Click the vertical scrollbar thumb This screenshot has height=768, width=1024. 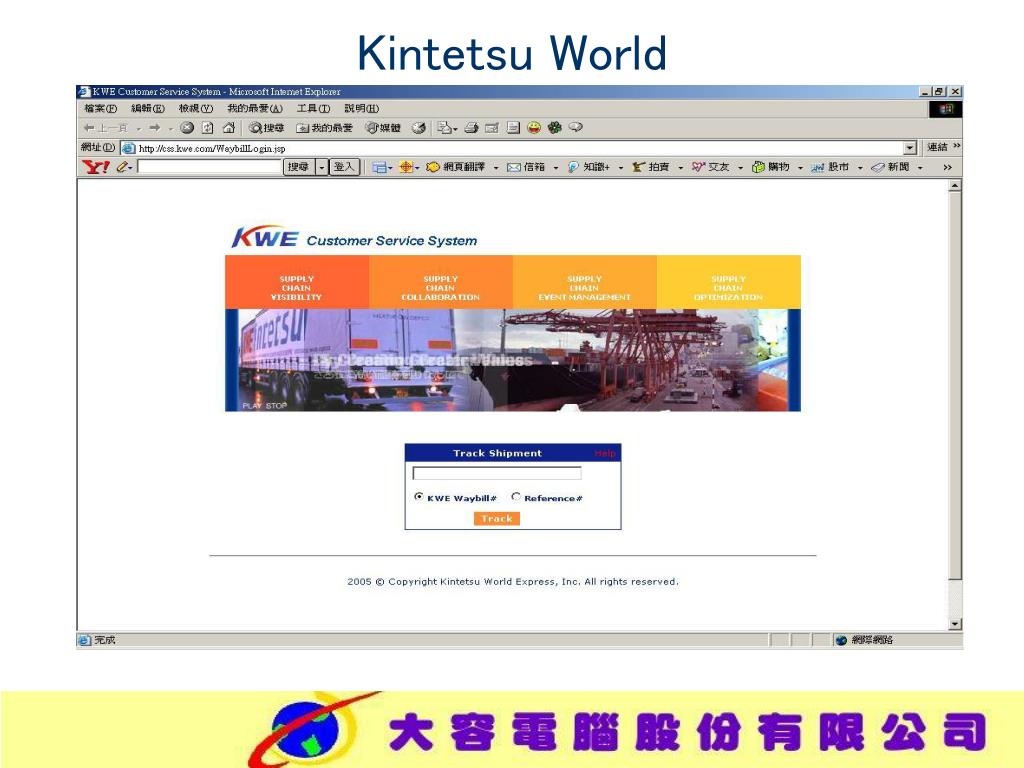click(955, 385)
